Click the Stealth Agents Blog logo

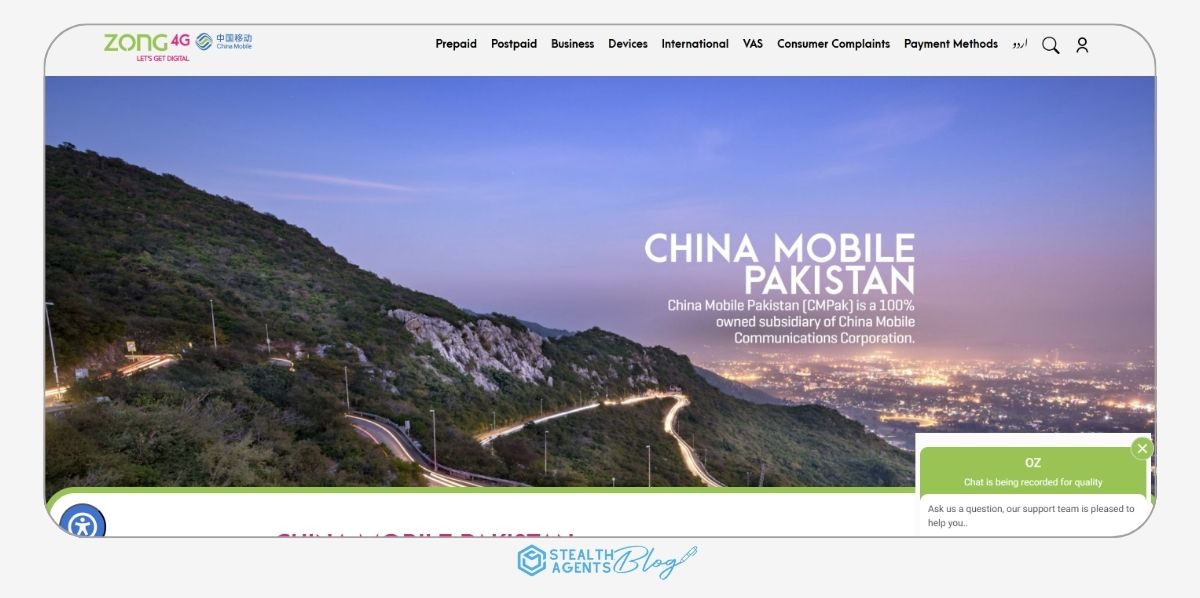(x=598, y=562)
